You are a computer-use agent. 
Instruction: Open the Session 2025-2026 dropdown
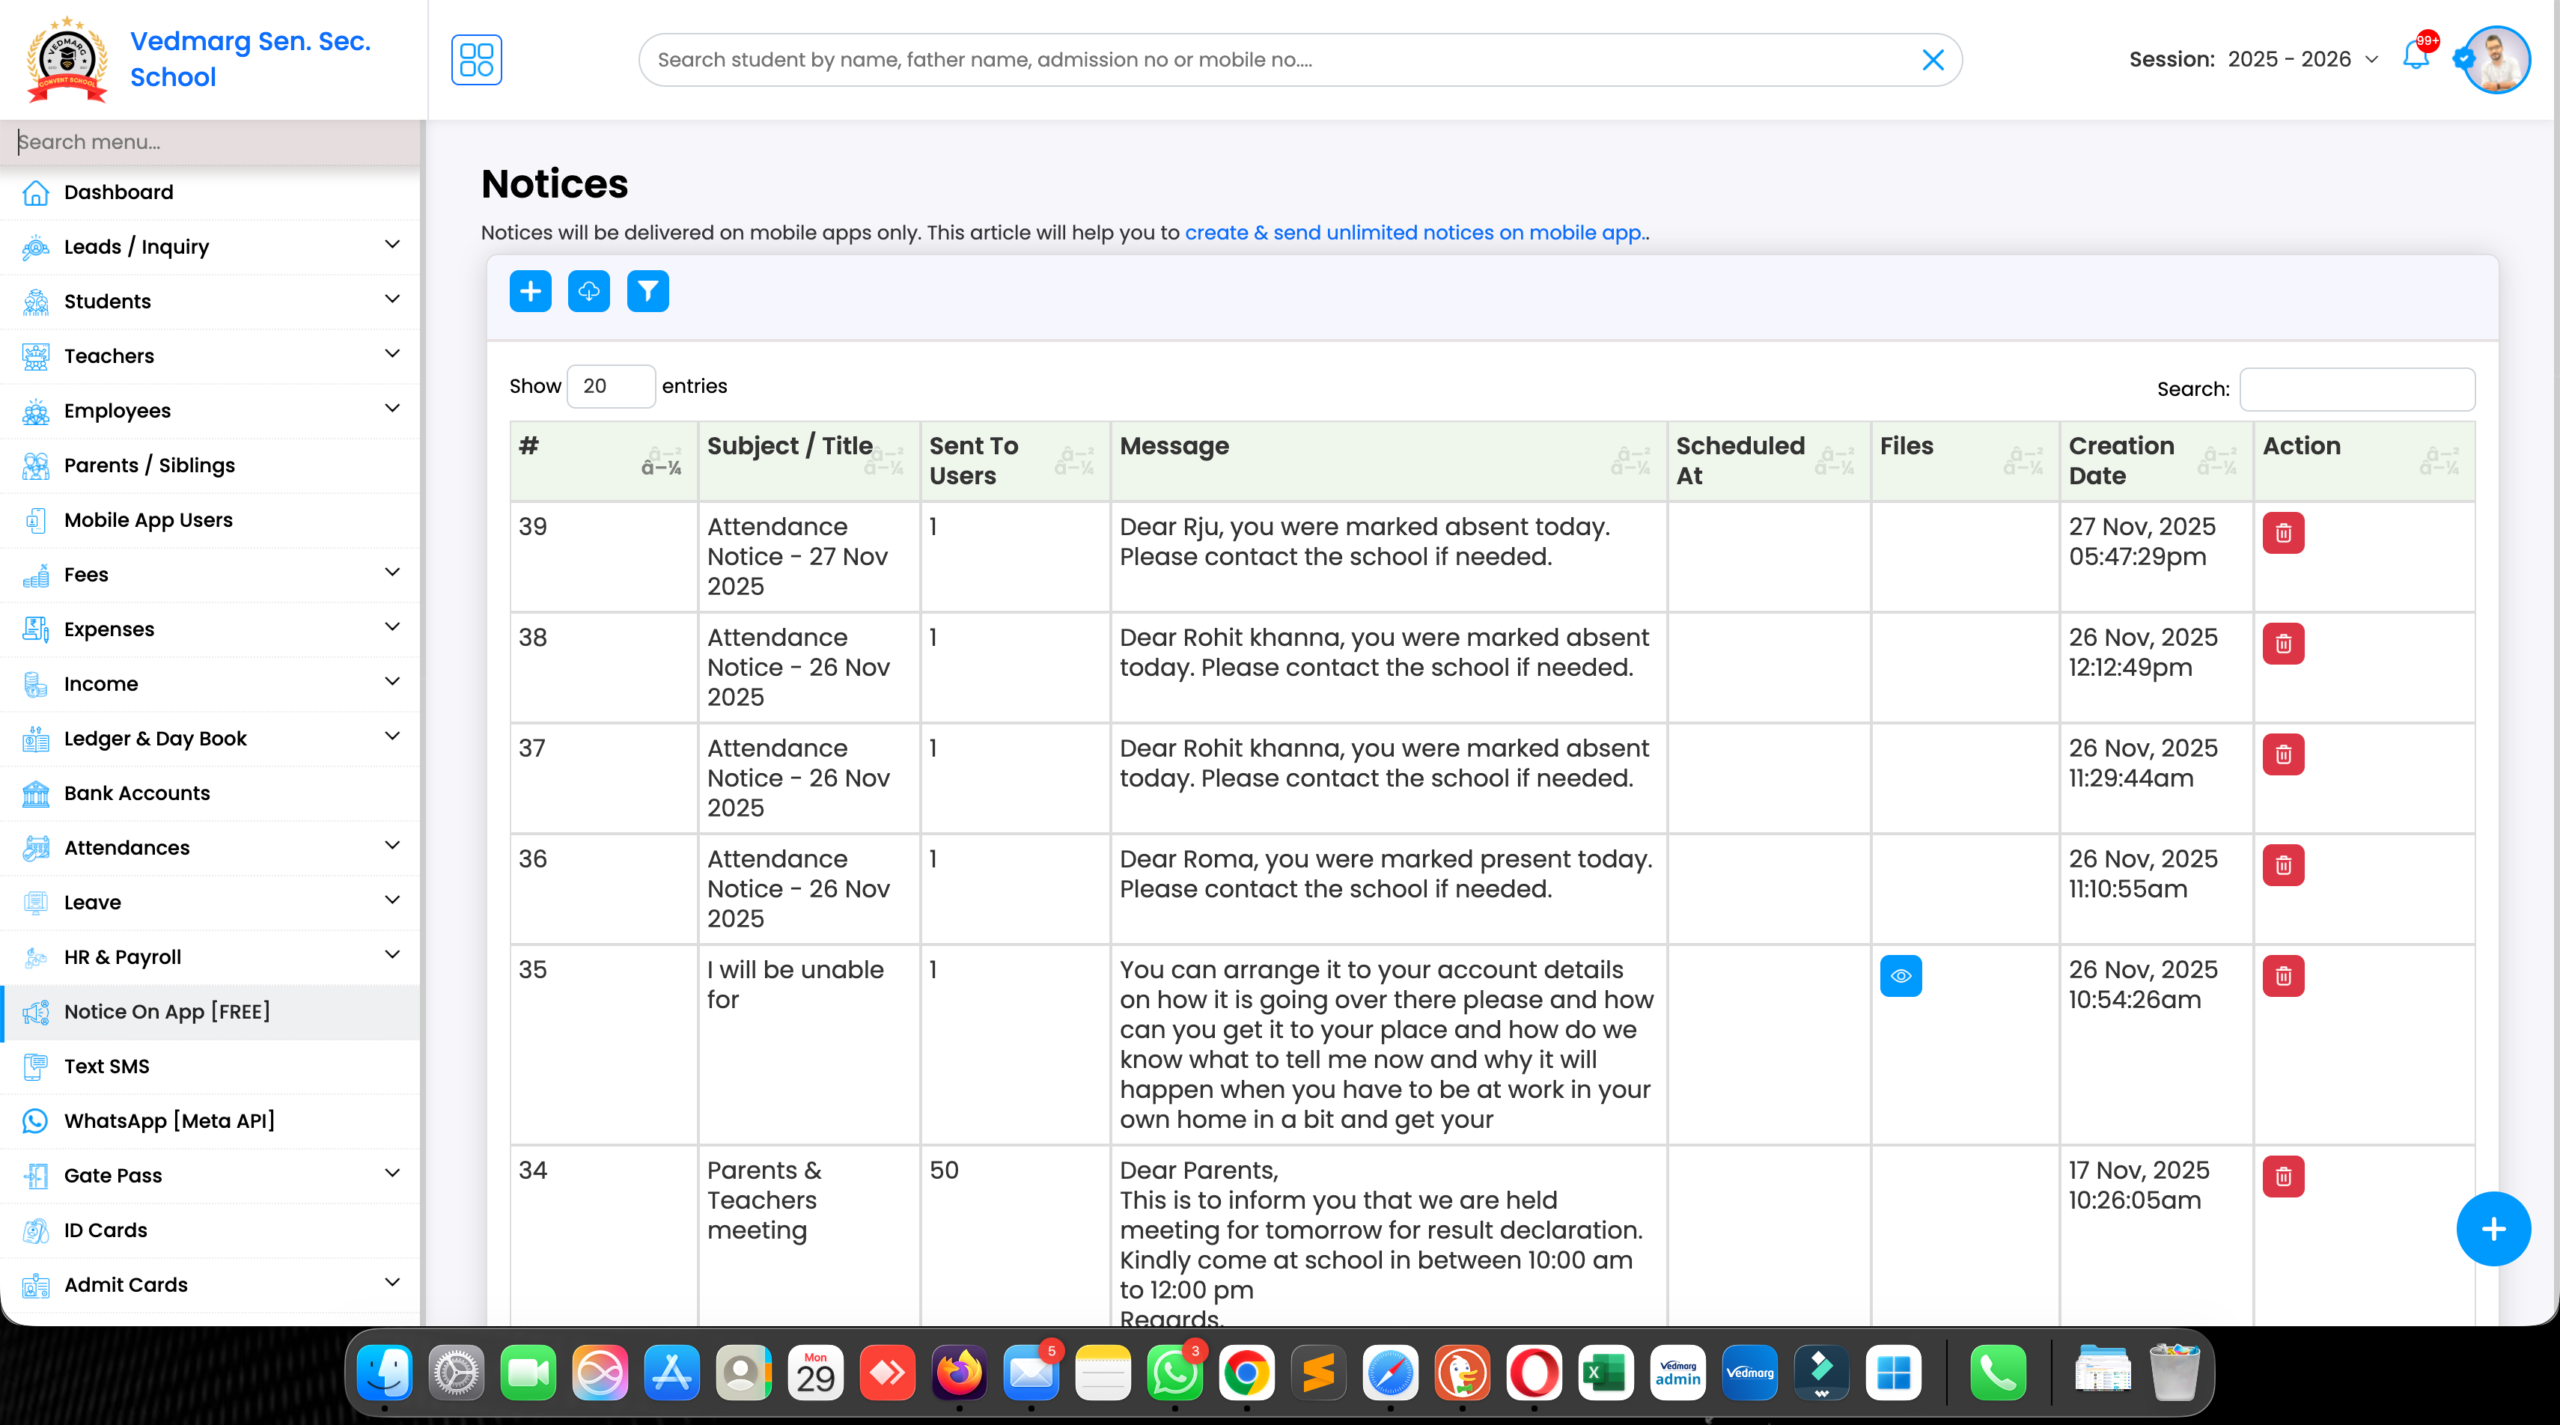click(2302, 59)
